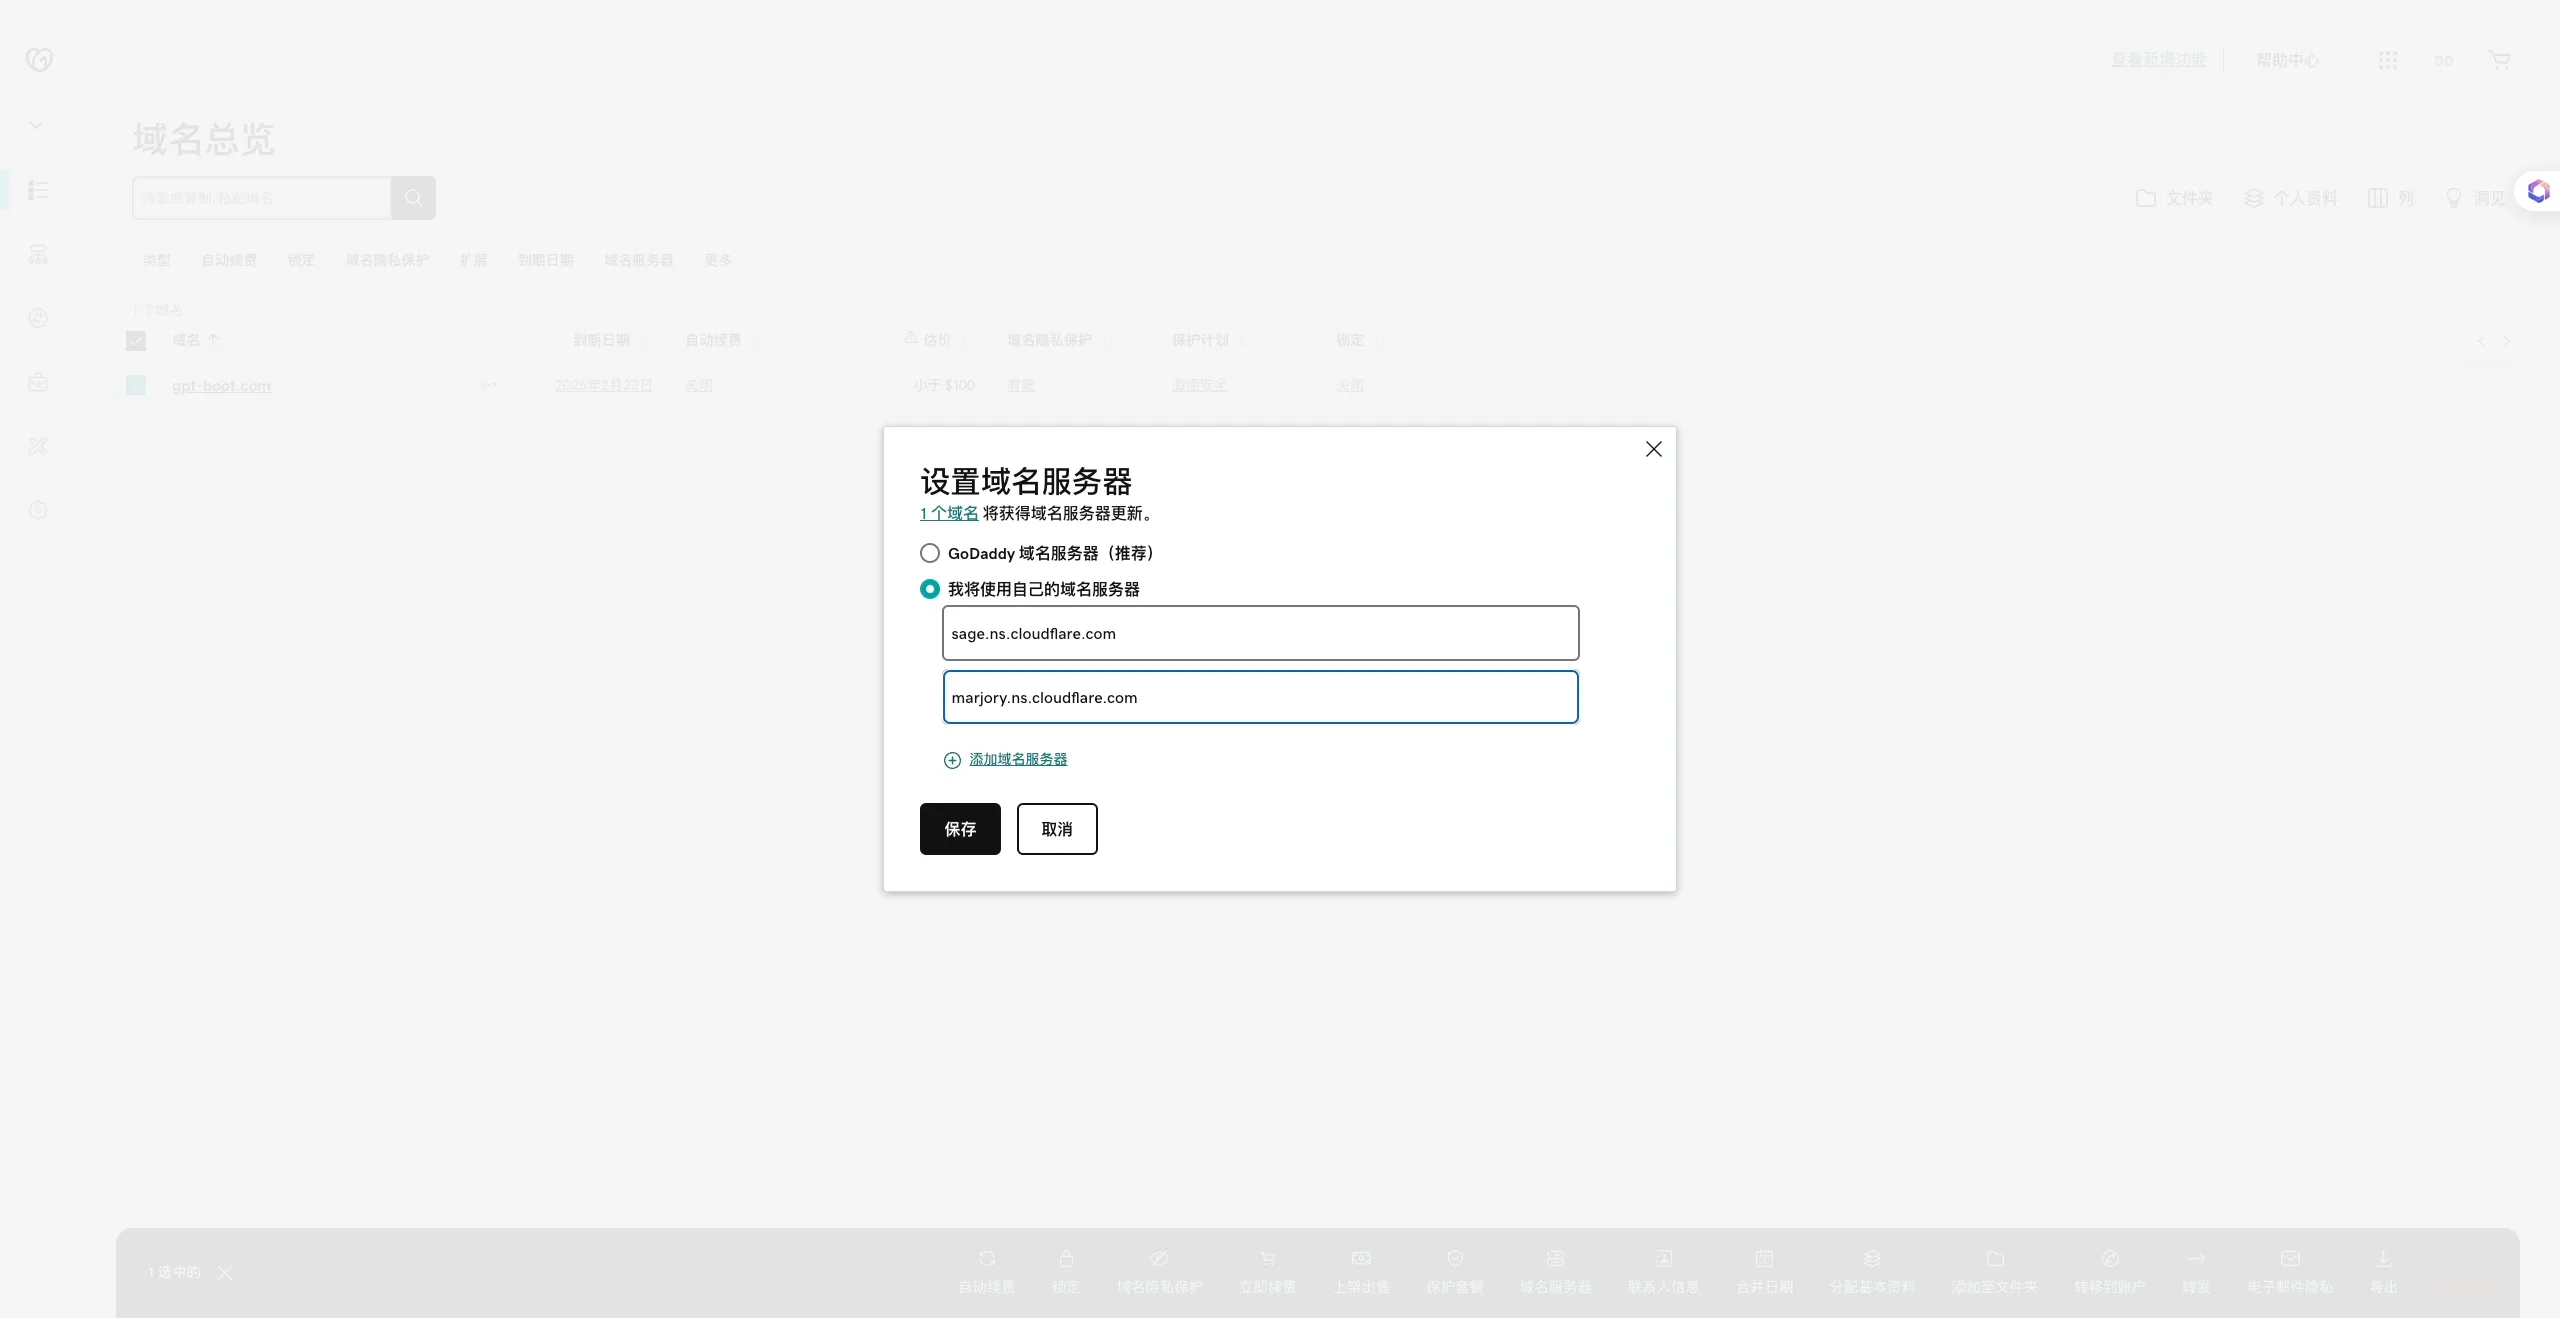
Task: Open 帮助中心 in the top header
Action: (2287, 60)
